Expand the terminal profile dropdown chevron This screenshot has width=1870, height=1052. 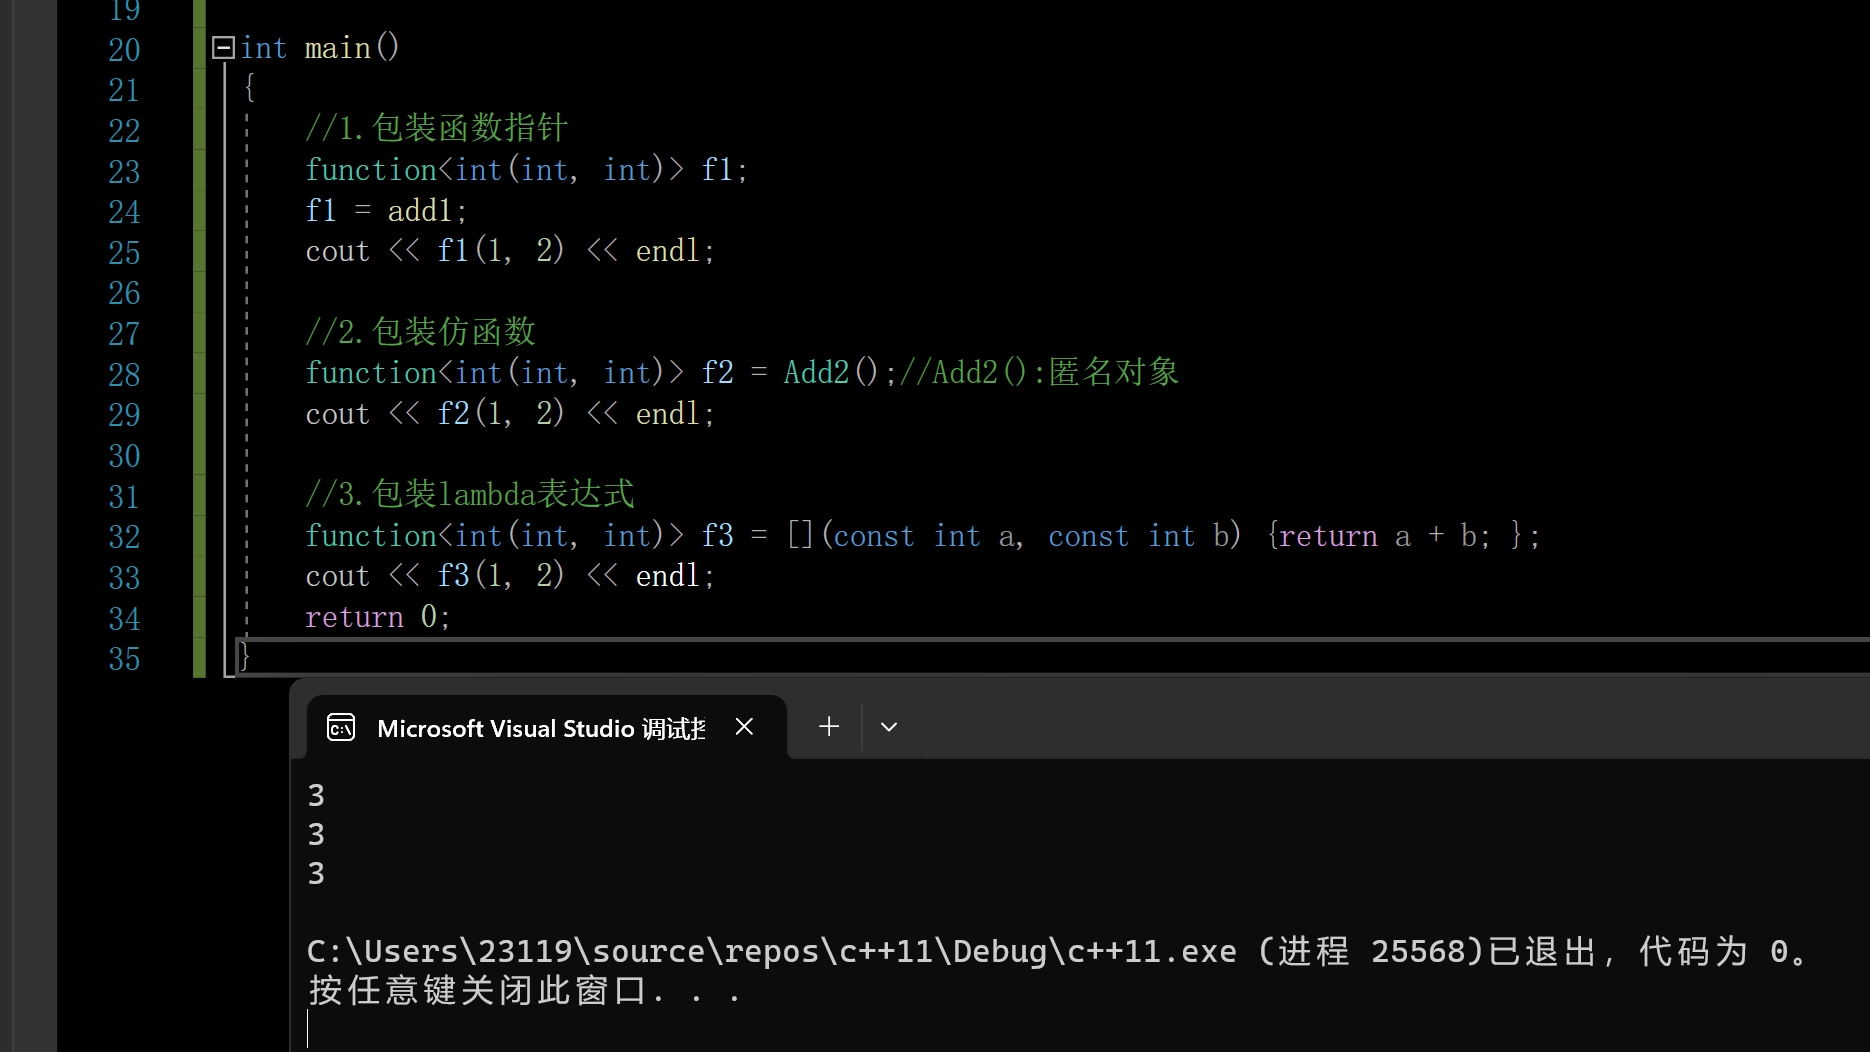pos(889,727)
